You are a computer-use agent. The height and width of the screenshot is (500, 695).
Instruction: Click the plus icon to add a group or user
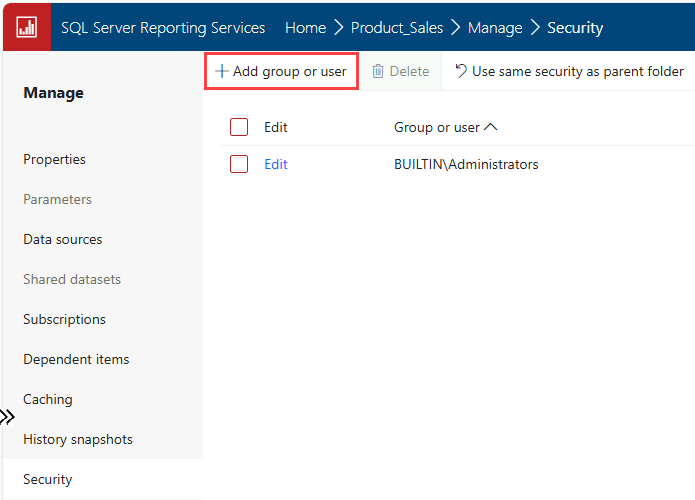coord(222,72)
